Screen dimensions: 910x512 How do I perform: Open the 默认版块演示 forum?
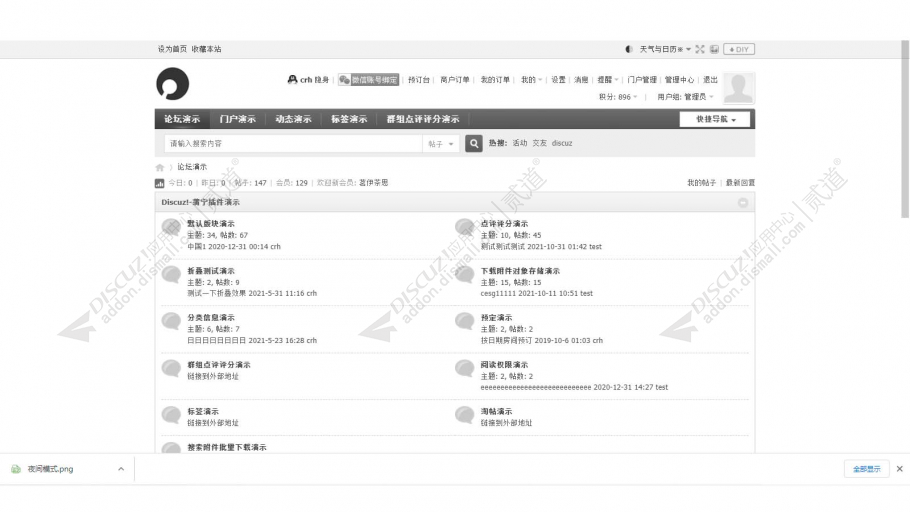[211, 223]
